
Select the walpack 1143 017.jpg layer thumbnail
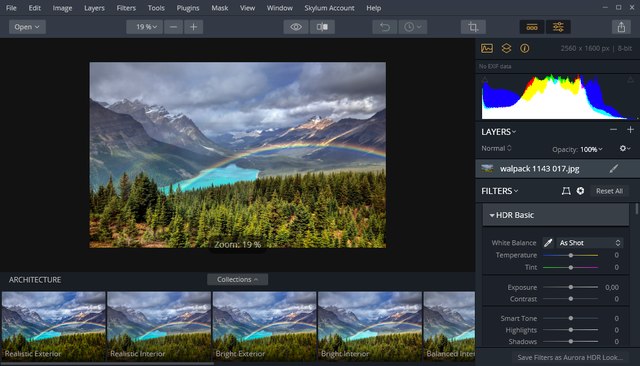pyautogui.click(x=487, y=169)
